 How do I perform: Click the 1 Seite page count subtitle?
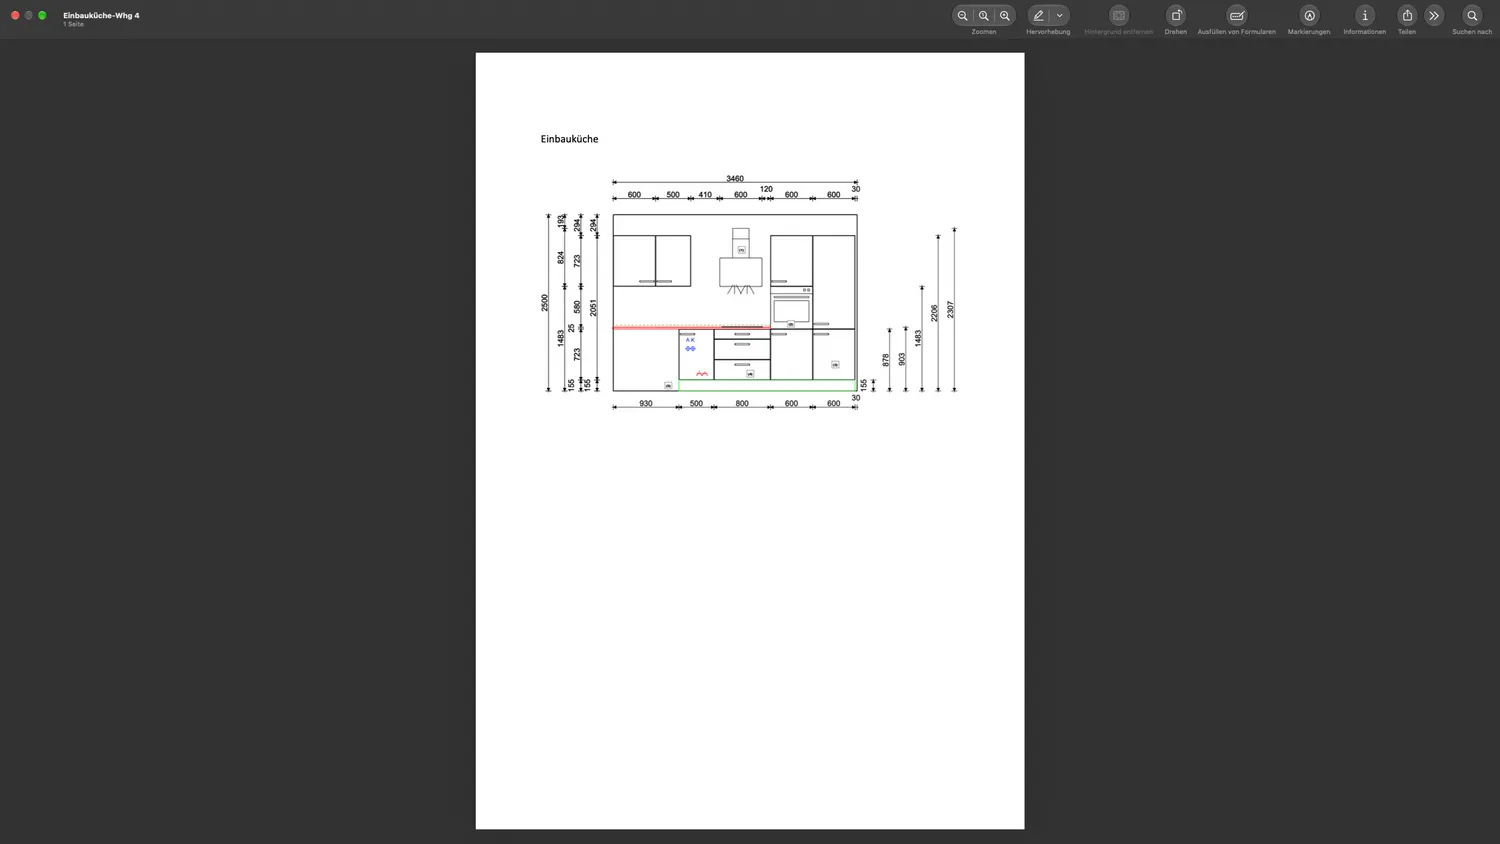point(73,24)
